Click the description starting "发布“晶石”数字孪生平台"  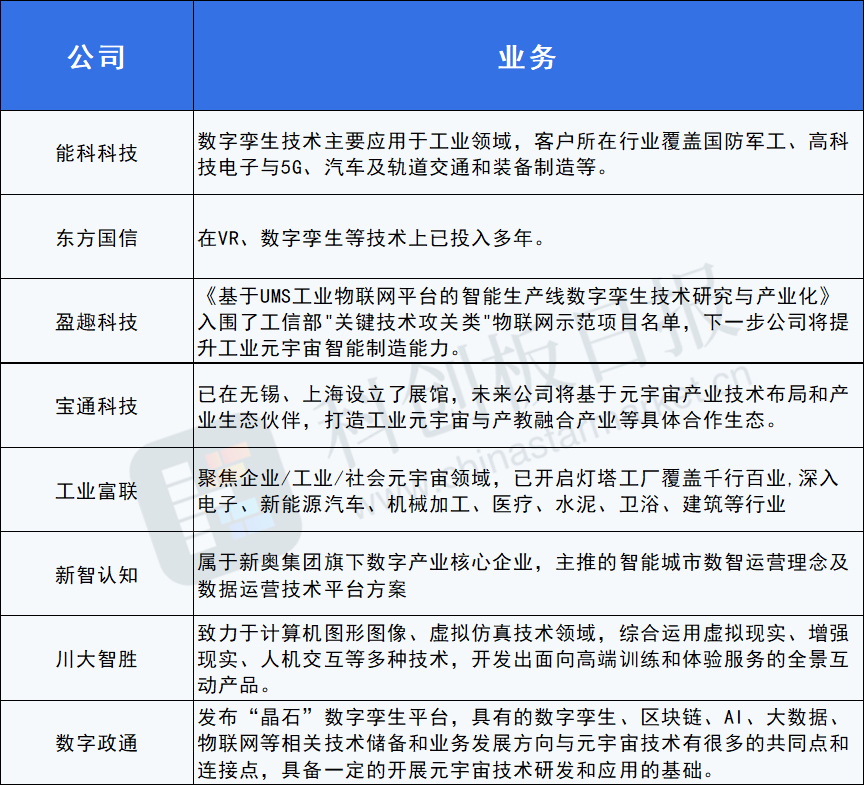point(523,744)
